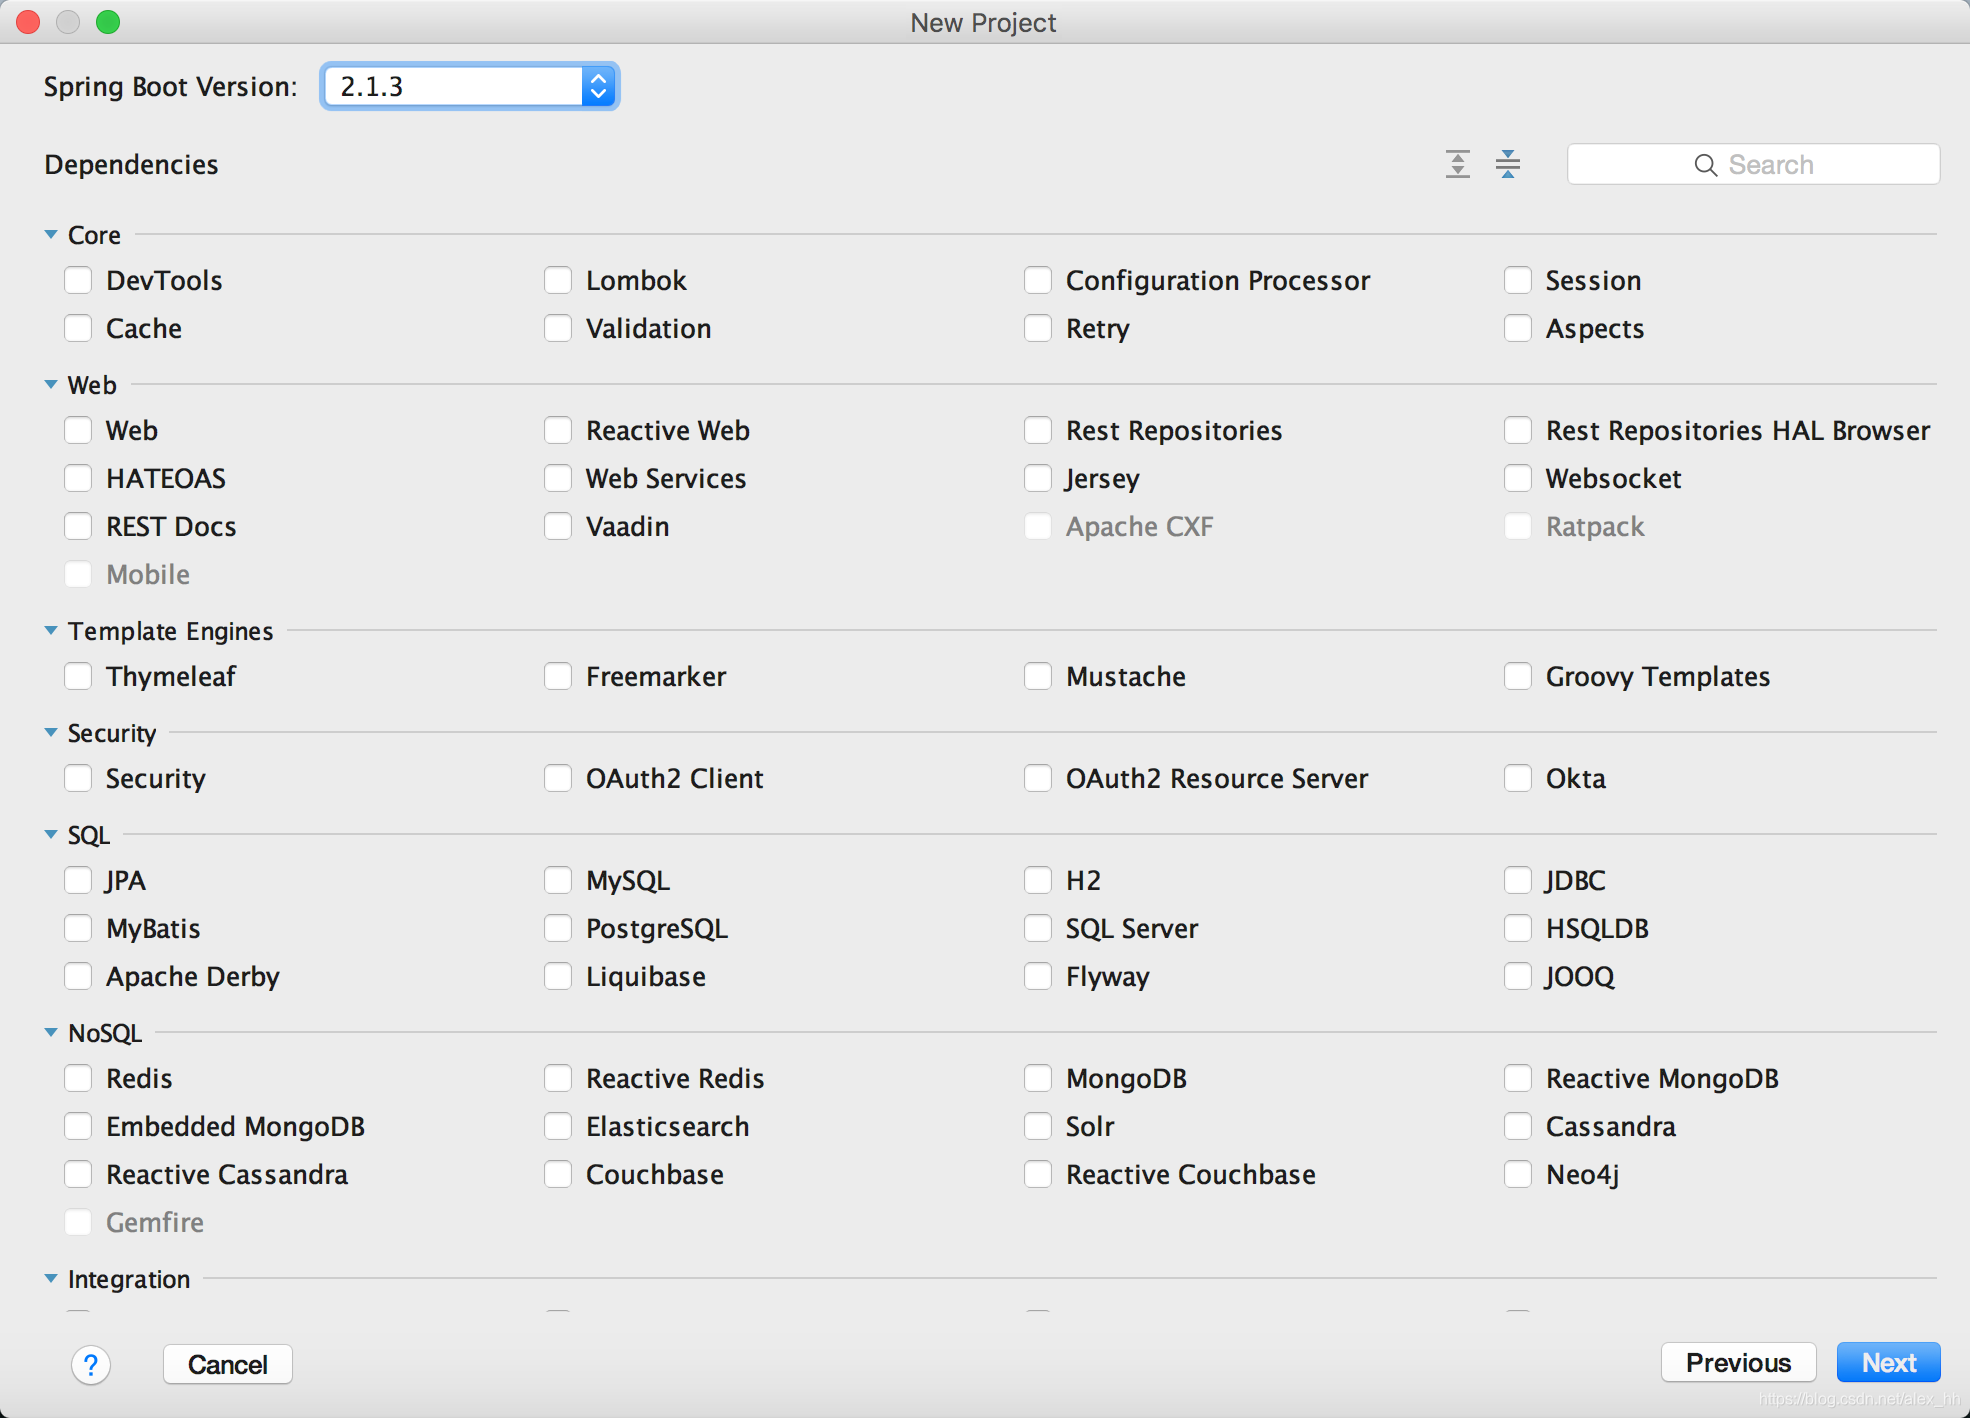The image size is (1970, 1418).
Task: Enable the Session dependency
Action: (1518, 280)
